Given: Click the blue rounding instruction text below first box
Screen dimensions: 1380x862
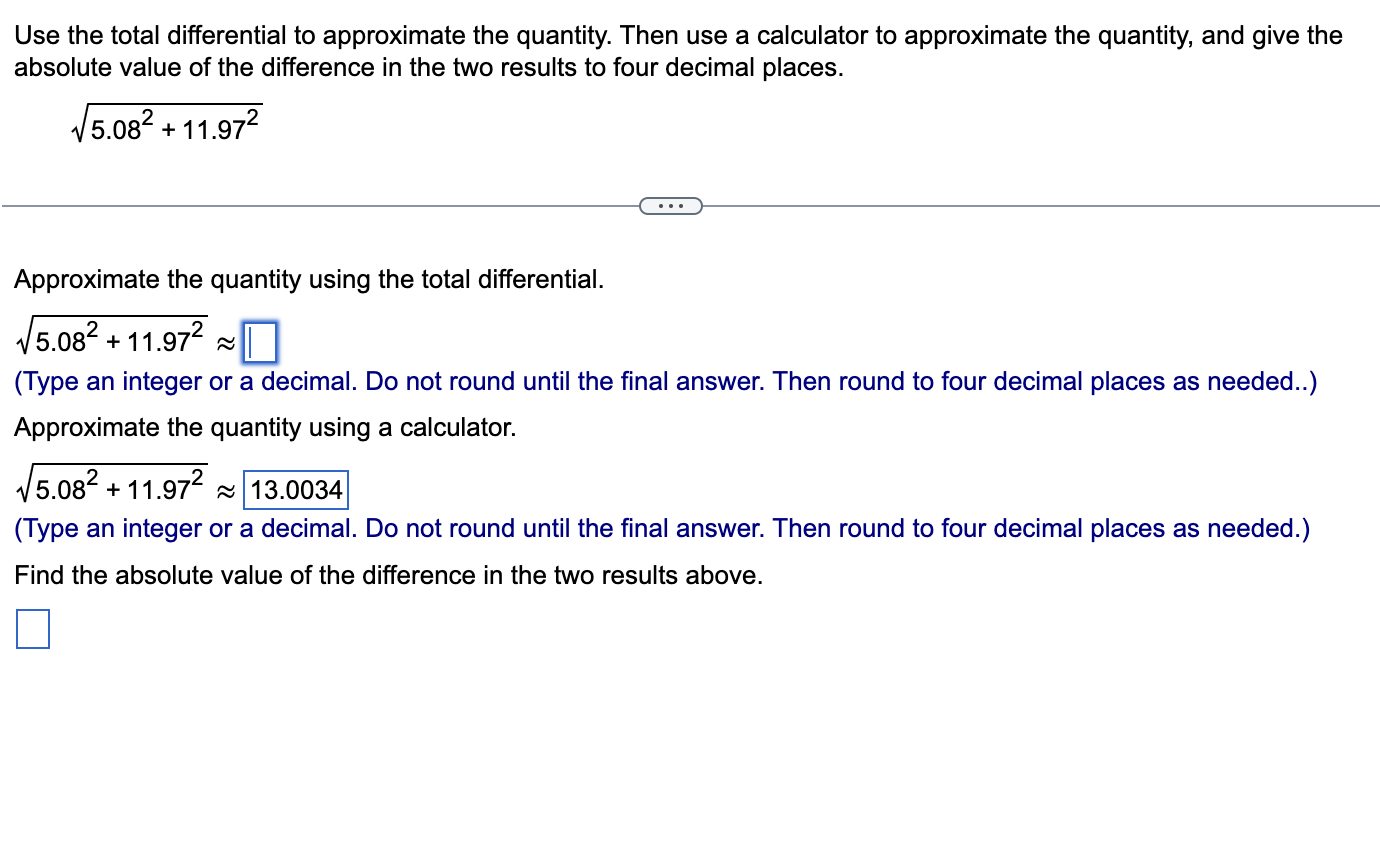Looking at the screenshot, I should point(665,381).
